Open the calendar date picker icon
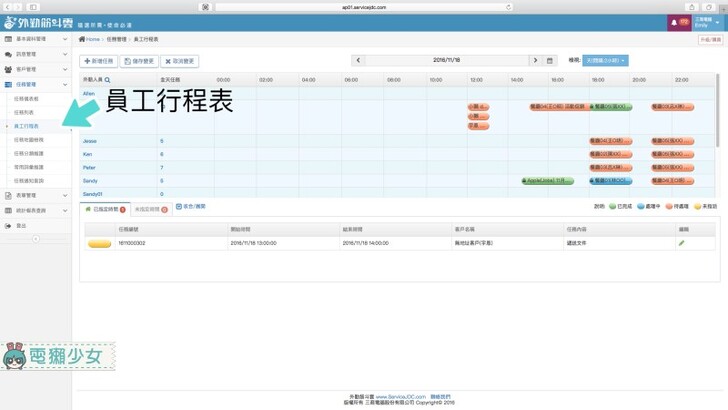The image size is (728, 410). click(550, 61)
